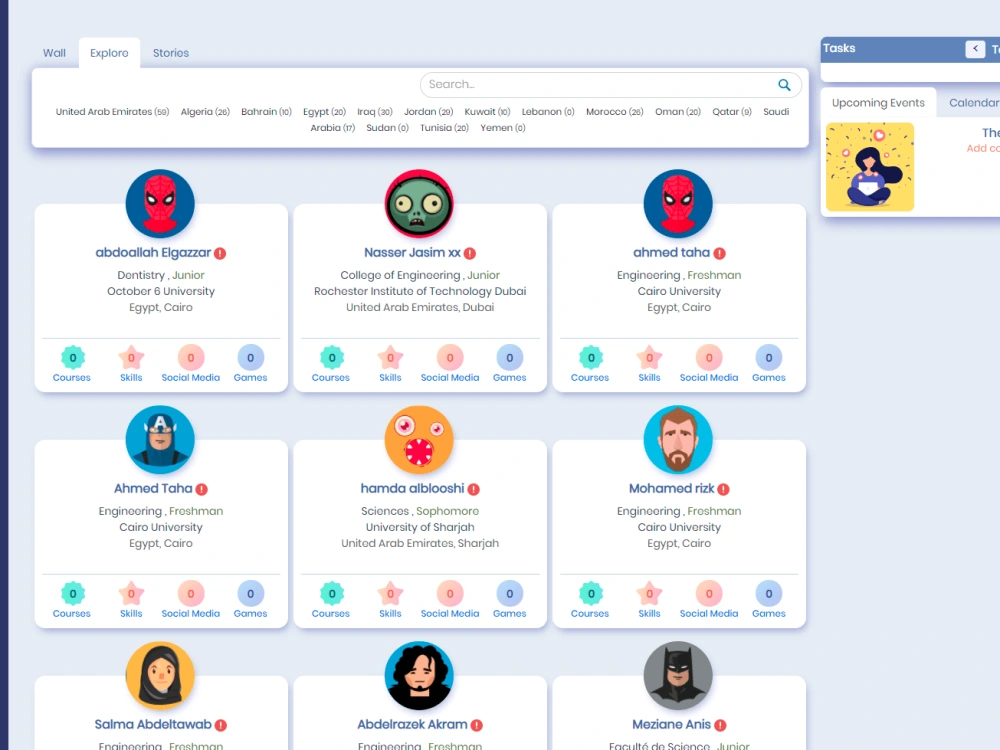Image resolution: width=1000 pixels, height=750 pixels.
Task: Click the Tasks panel header
Action: point(910,49)
